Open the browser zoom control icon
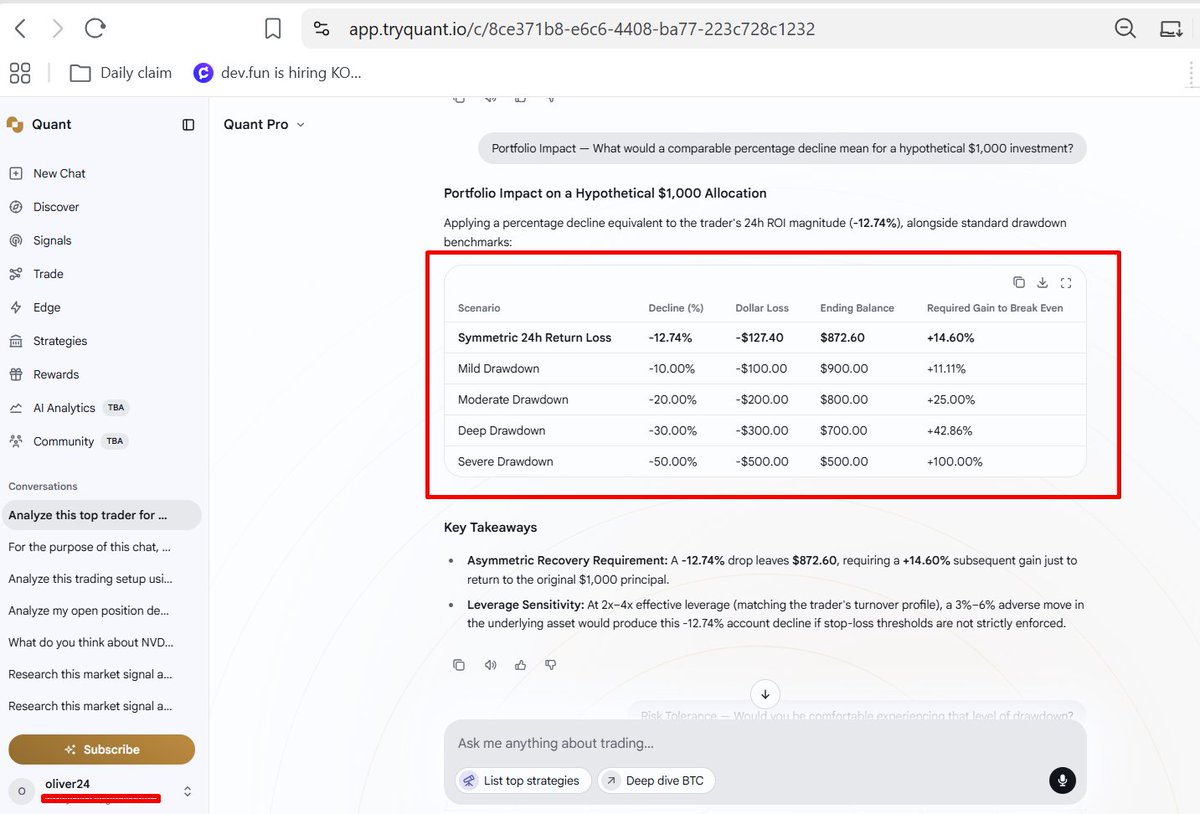Screen dimensions: 1200x814 (x=1125, y=29)
